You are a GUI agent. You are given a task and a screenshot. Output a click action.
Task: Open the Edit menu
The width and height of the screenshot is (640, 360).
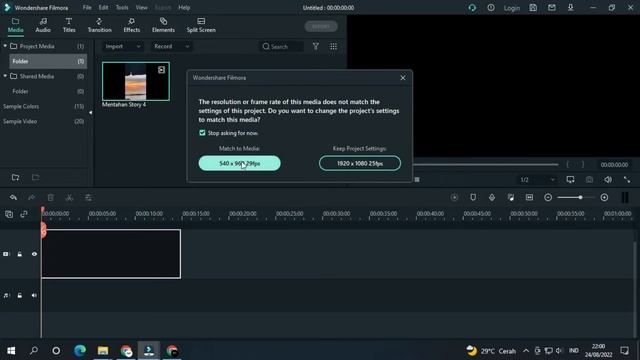[103, 7]
